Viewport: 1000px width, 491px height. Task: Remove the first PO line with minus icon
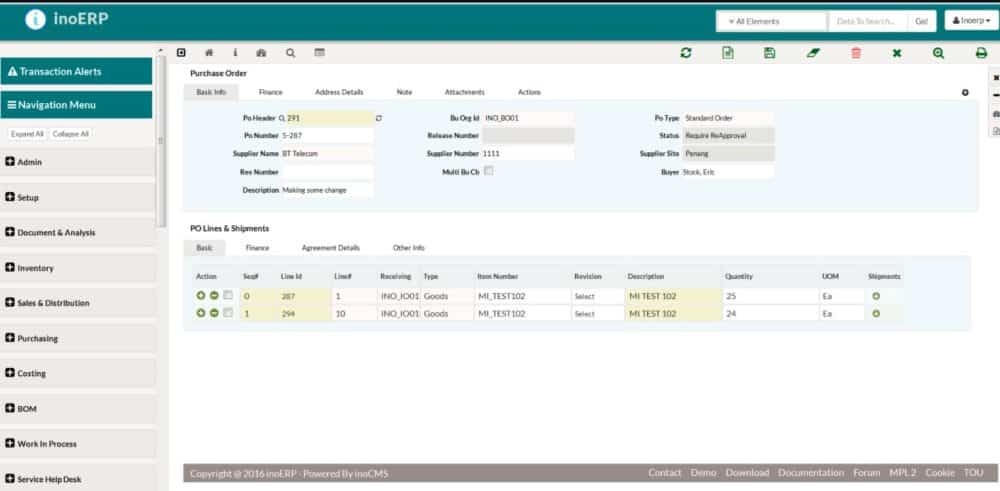214,296
